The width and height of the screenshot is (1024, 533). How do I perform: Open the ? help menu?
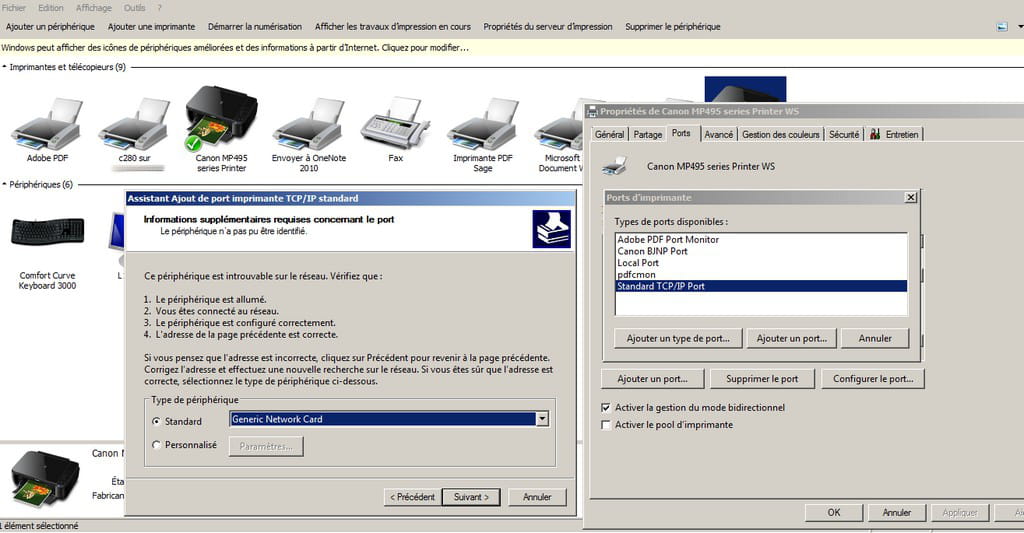pos(159,8)
